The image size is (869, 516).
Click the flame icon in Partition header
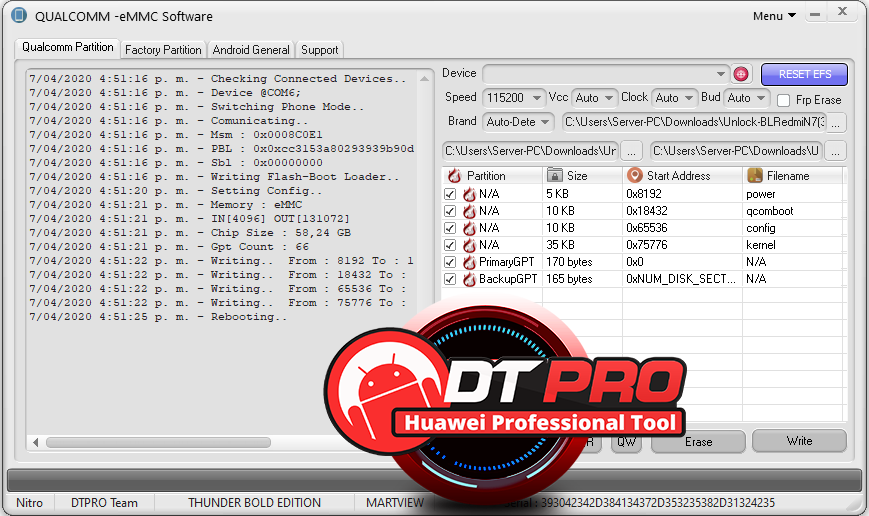tap(454, 176)
